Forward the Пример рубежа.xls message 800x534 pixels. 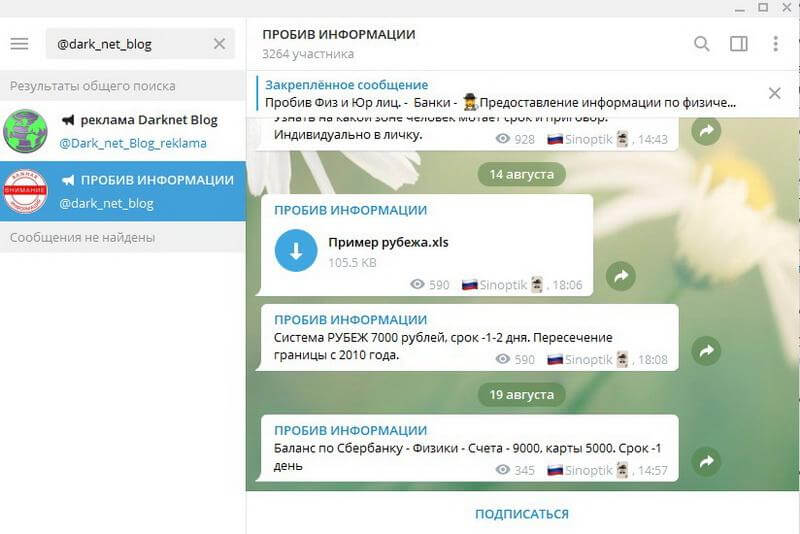click(620, 276)
